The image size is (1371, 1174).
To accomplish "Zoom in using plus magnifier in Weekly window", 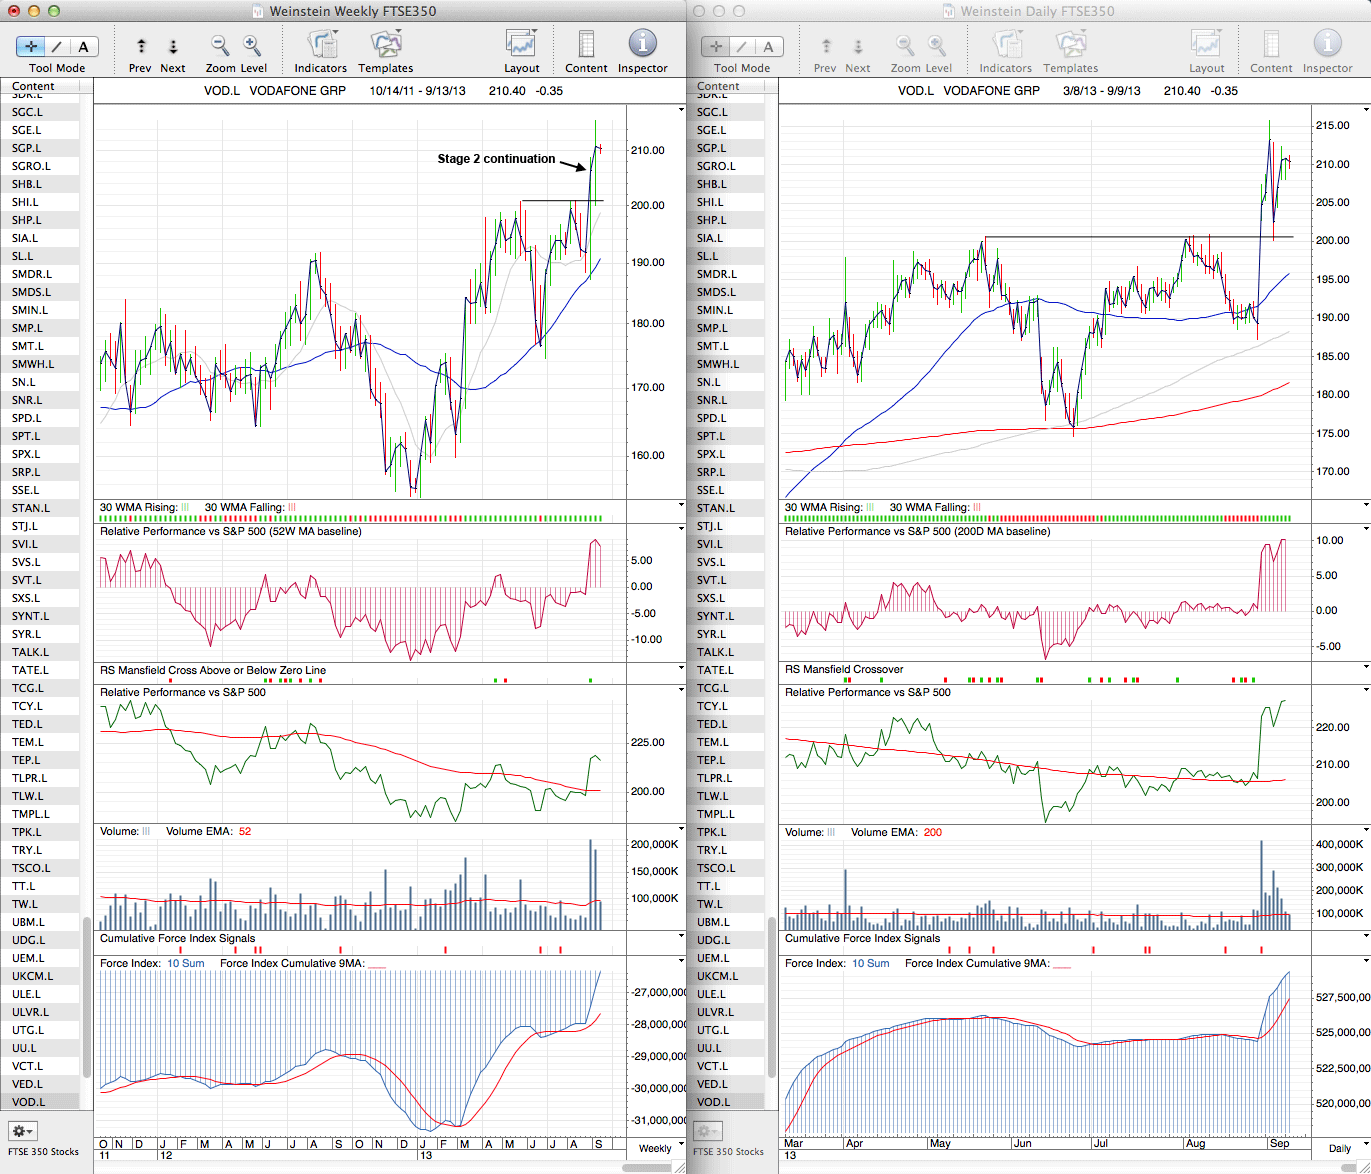I will point(252,45).
